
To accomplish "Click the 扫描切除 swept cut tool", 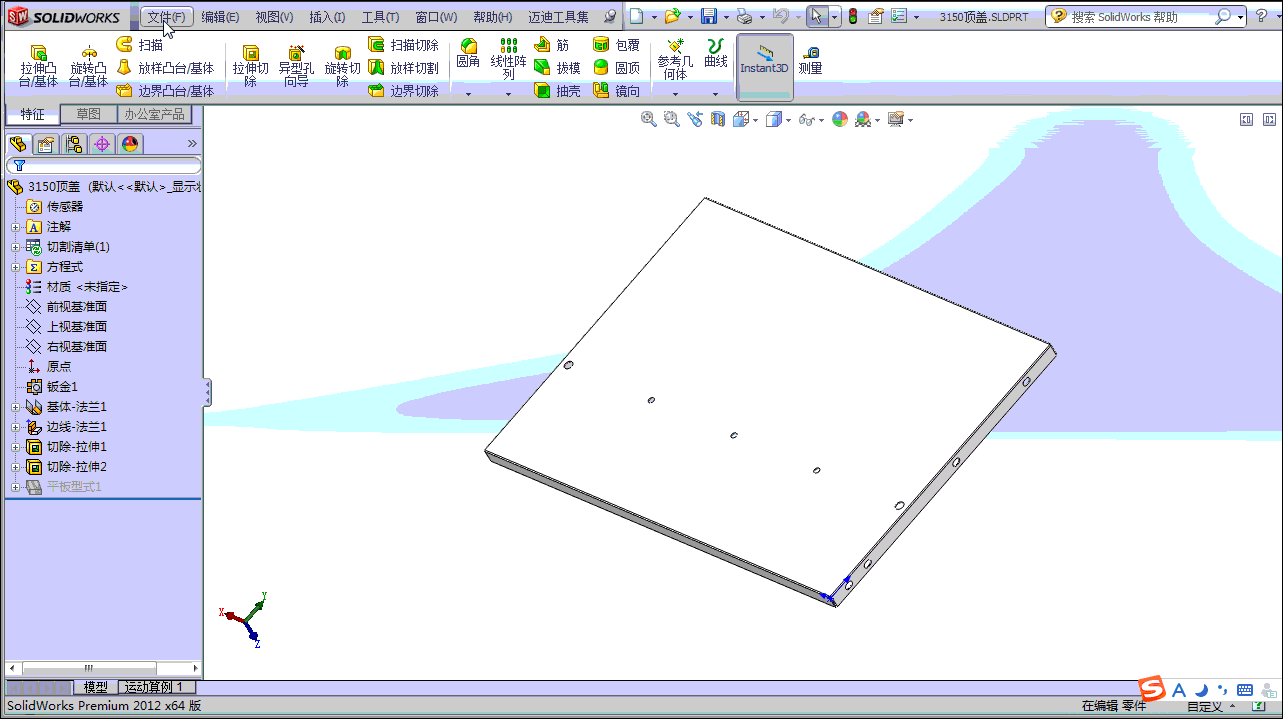I will click(x=404, y=45).
